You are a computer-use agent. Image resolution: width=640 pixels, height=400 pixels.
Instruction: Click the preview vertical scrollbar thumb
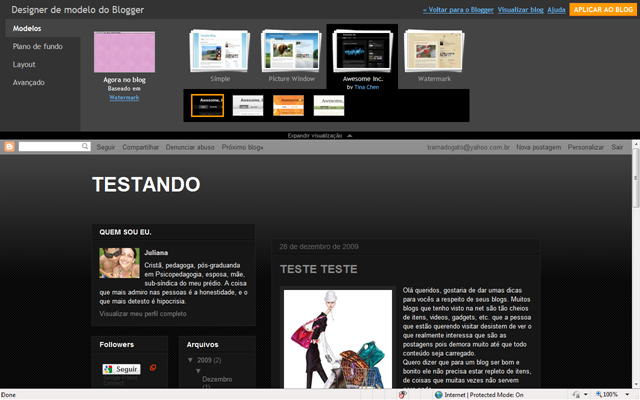point(636,178)
